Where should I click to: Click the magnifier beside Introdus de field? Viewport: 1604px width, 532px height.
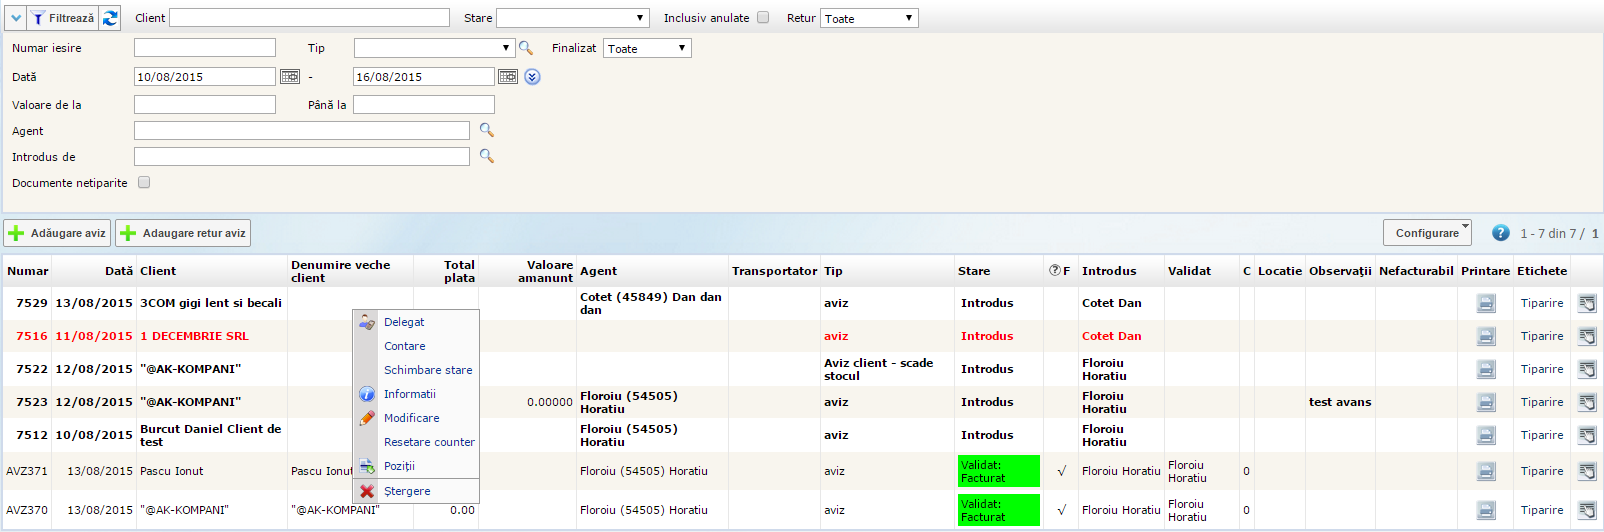487,156
